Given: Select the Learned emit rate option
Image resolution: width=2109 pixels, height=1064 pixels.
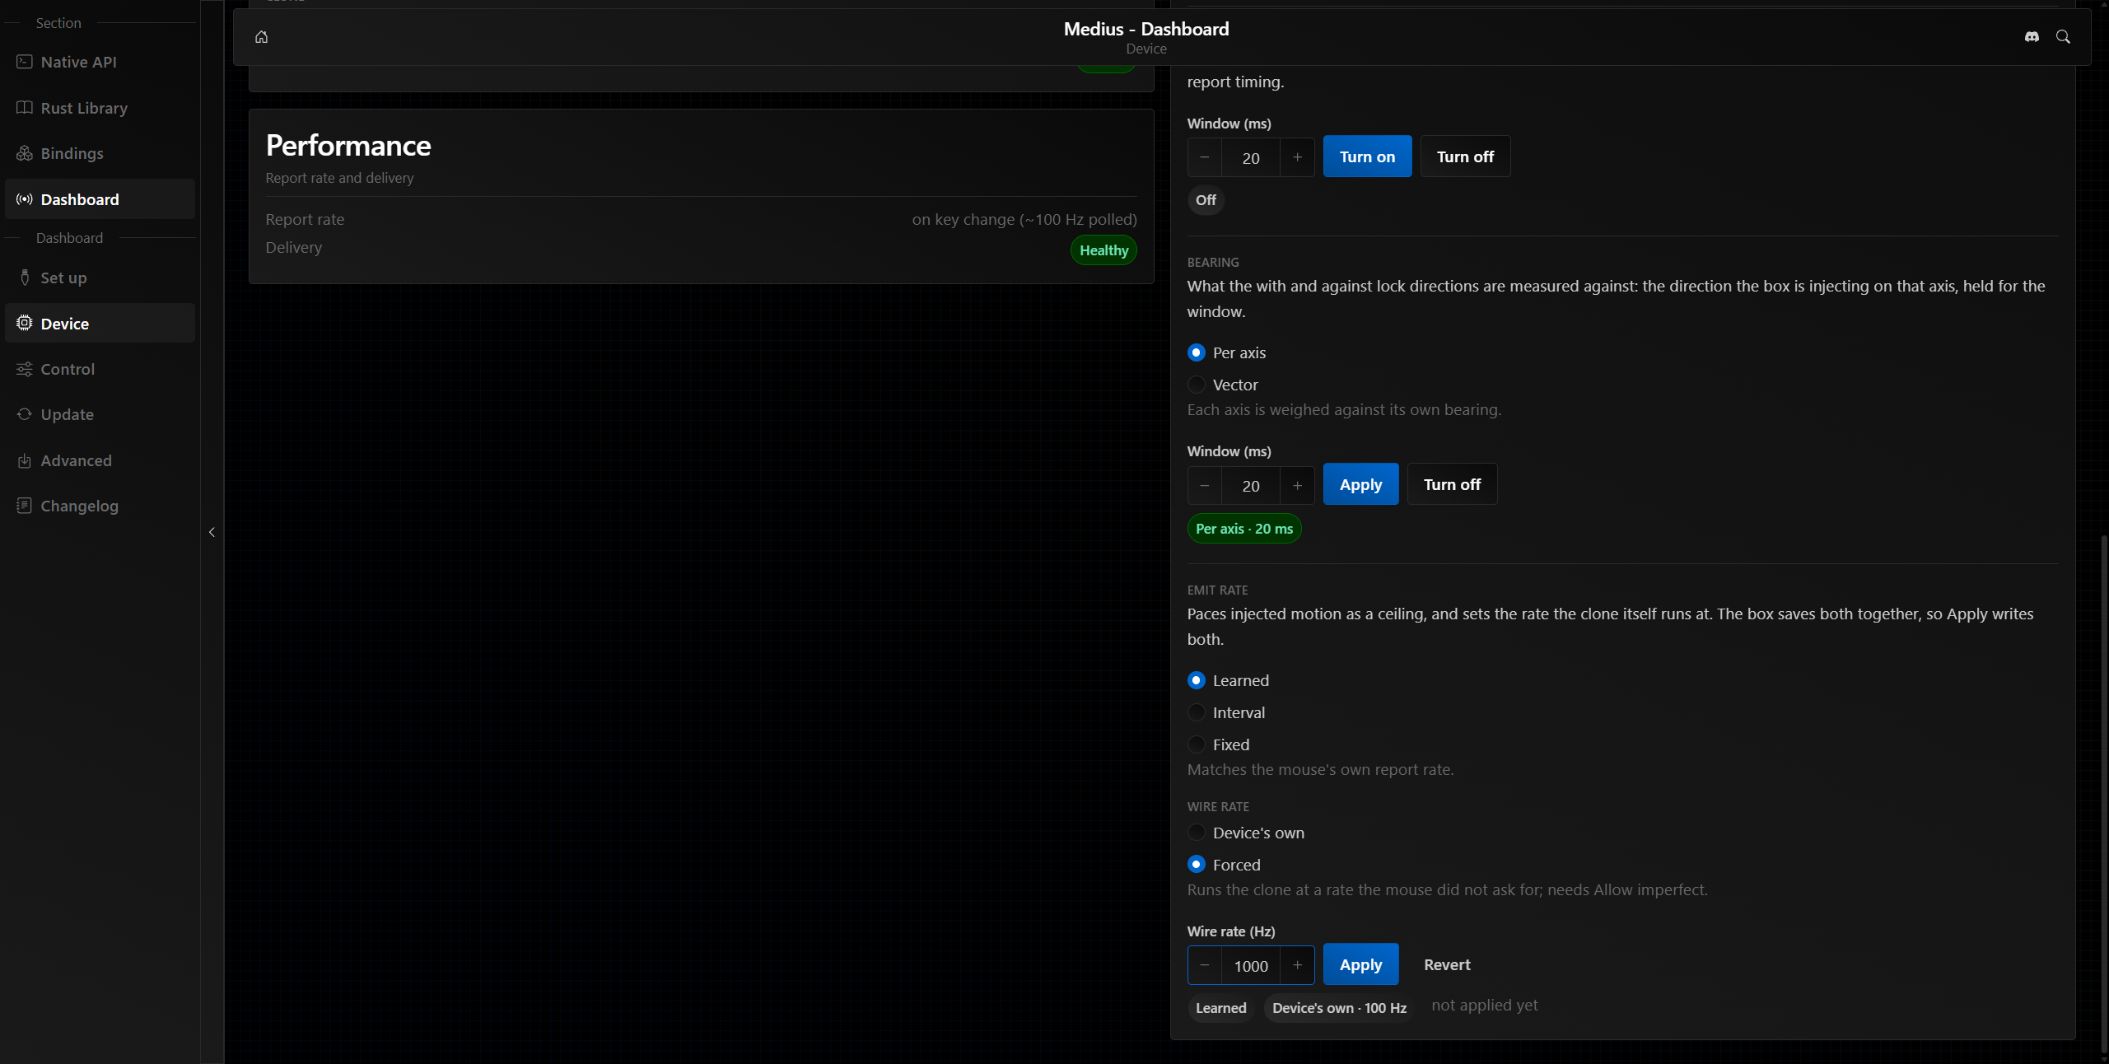Looking at the screenshot, I should (1228, 681).
